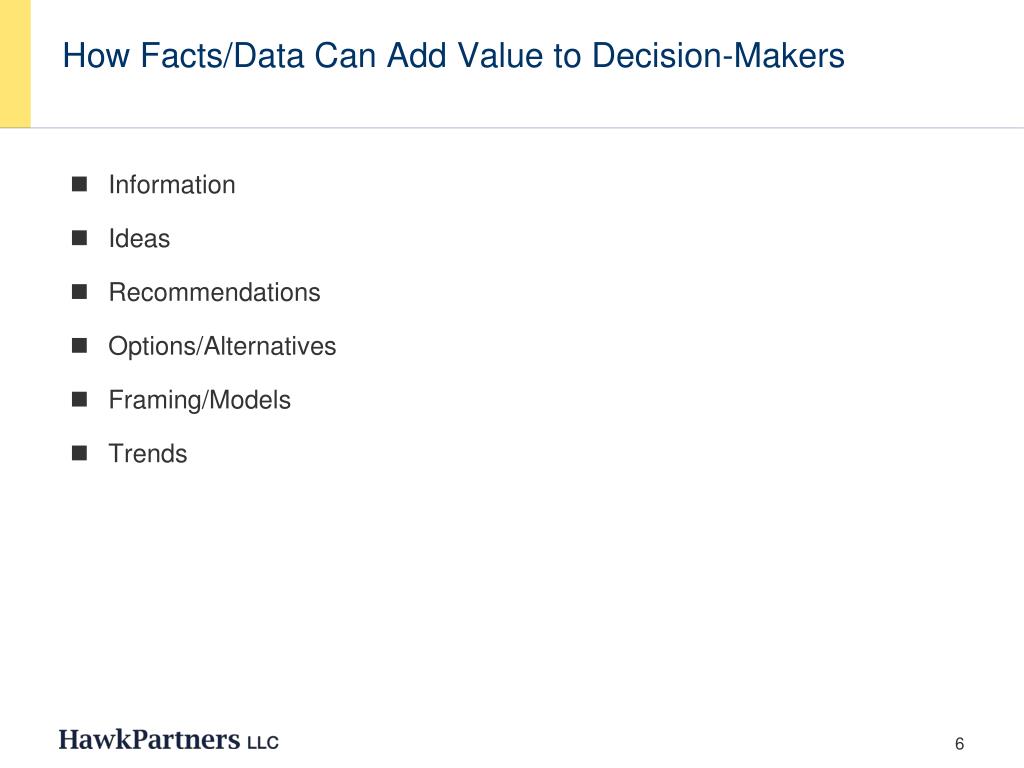This screenshot has width=1024, height=768.
Task: Click the square bullet beside Framing/Models
Action: (x=79, y=399)
